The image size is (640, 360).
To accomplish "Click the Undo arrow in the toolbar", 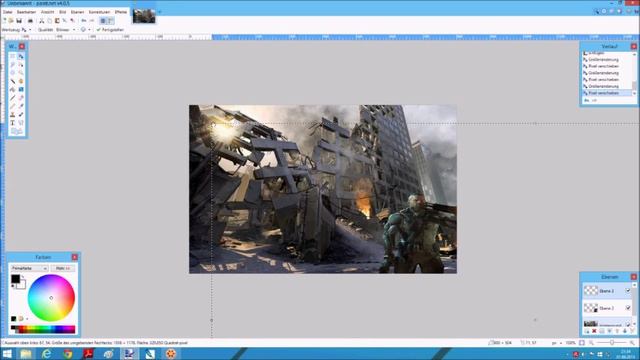I will coord(84,20).
